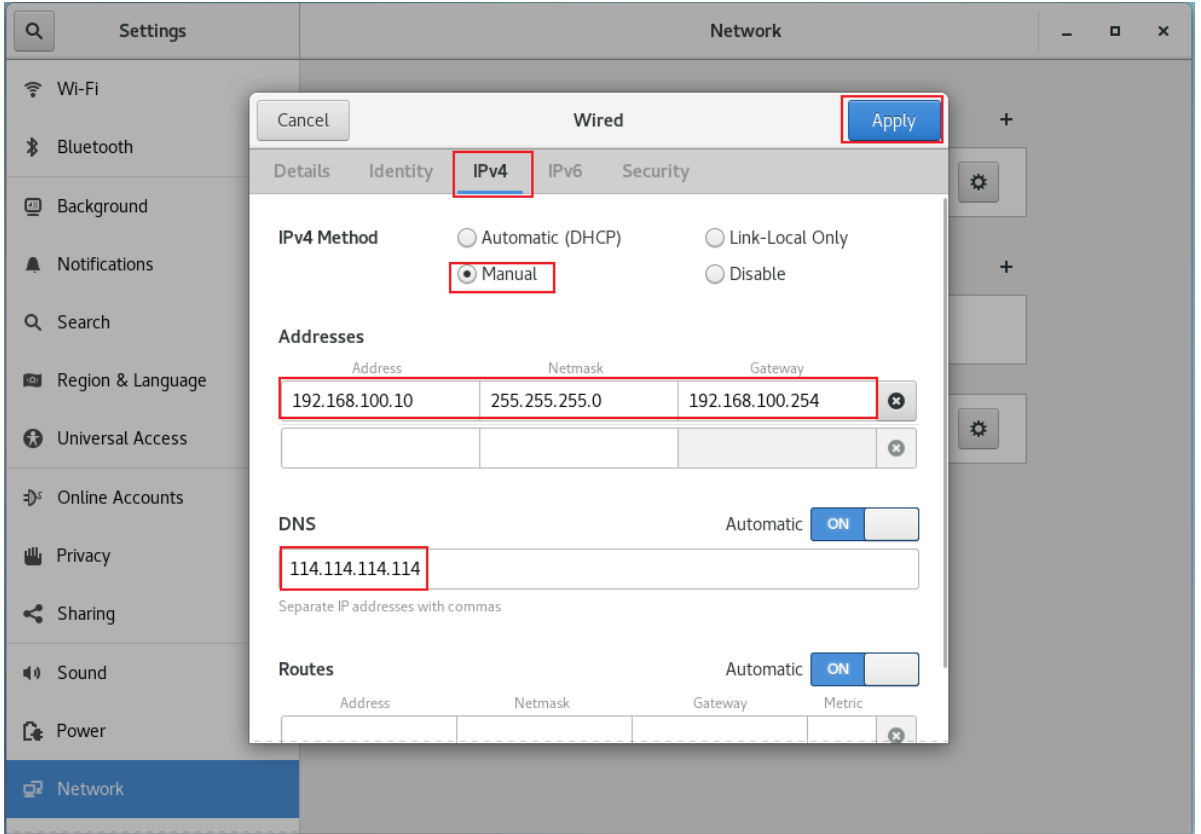
Task: Click Cancel in Wired dialog
Action: point(302,120)
